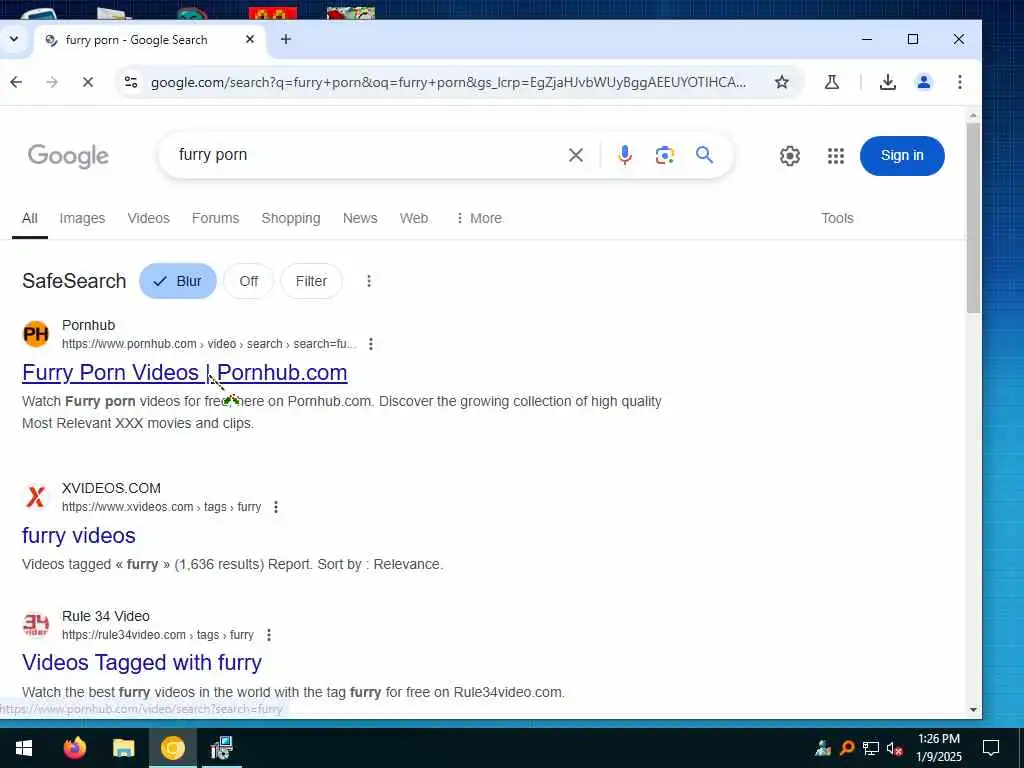Open Google quick settings gear

790,156
